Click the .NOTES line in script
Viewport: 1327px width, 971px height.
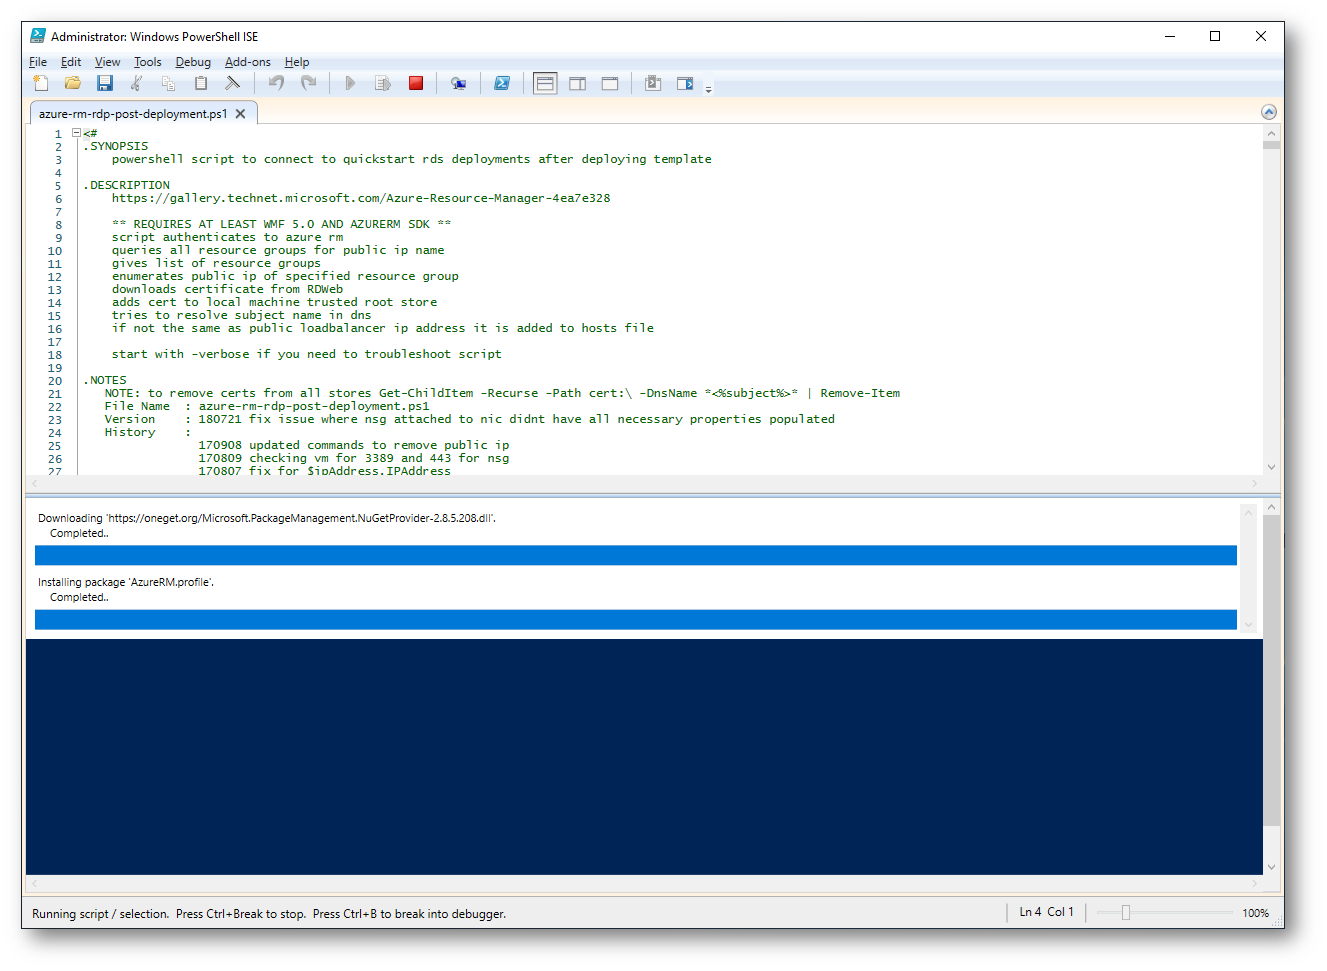point(105,380)
